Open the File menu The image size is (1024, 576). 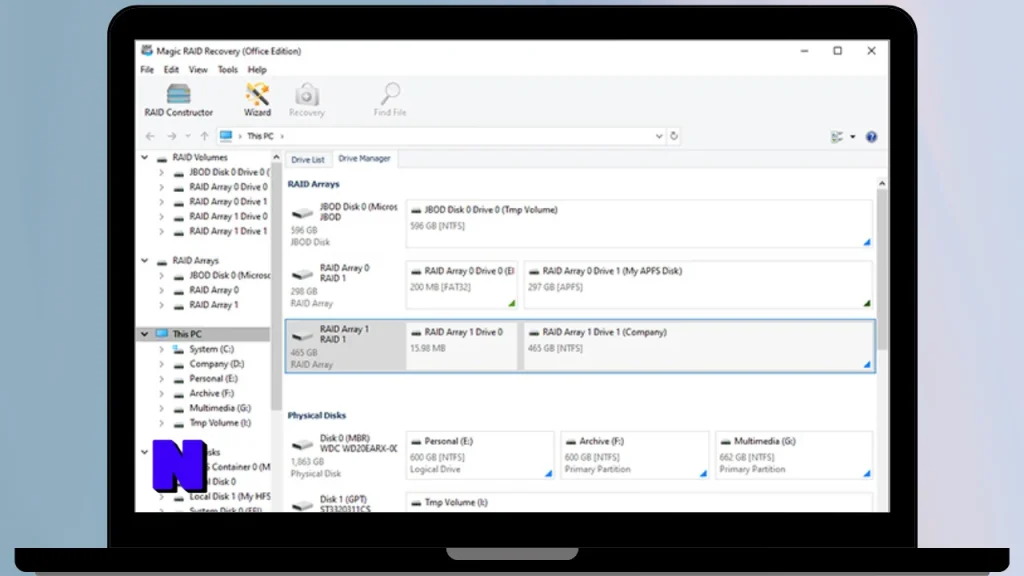(147, 69)
